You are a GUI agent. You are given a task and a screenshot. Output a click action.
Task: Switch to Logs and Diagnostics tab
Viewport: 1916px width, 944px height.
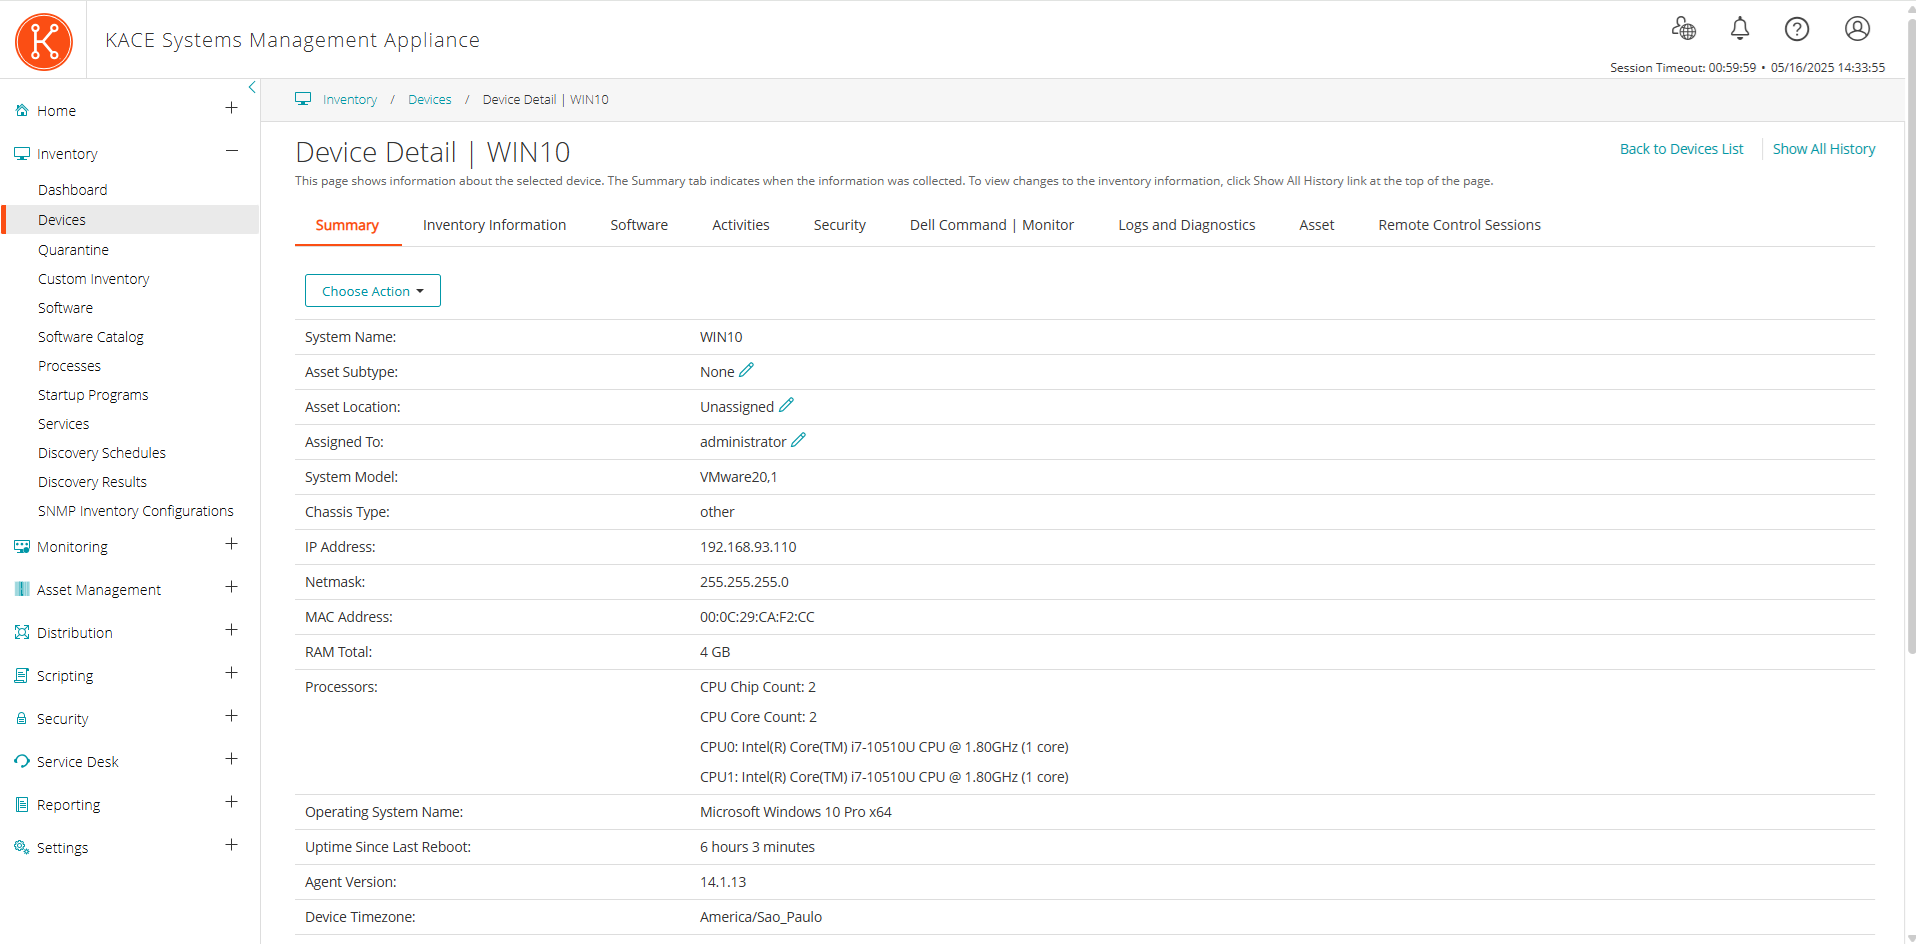tap(1187, 225)
